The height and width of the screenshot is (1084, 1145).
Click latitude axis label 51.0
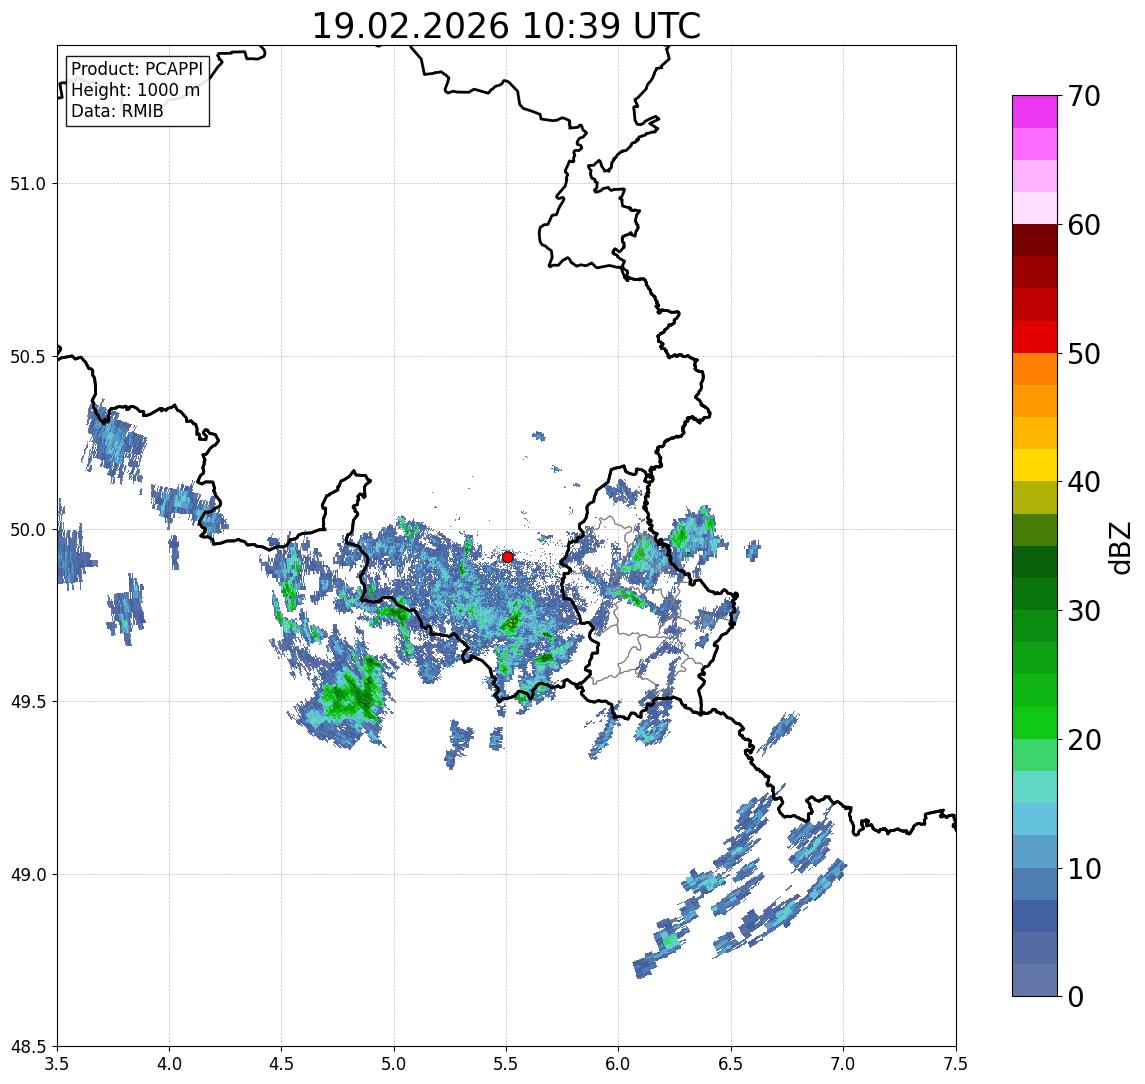point(28,183)
